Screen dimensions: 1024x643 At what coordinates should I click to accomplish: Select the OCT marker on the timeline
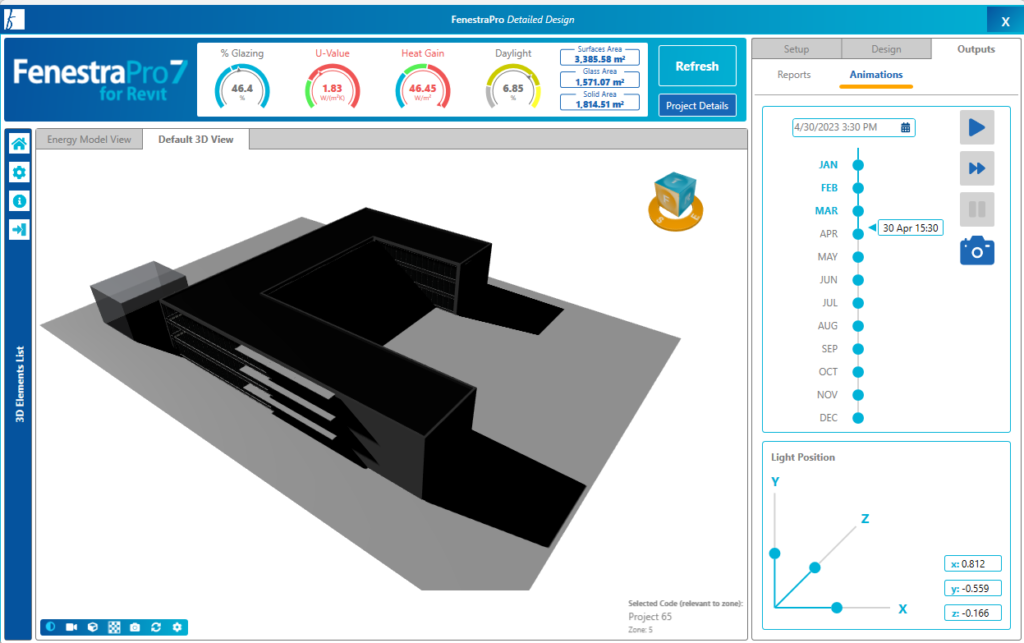(858, 372)
